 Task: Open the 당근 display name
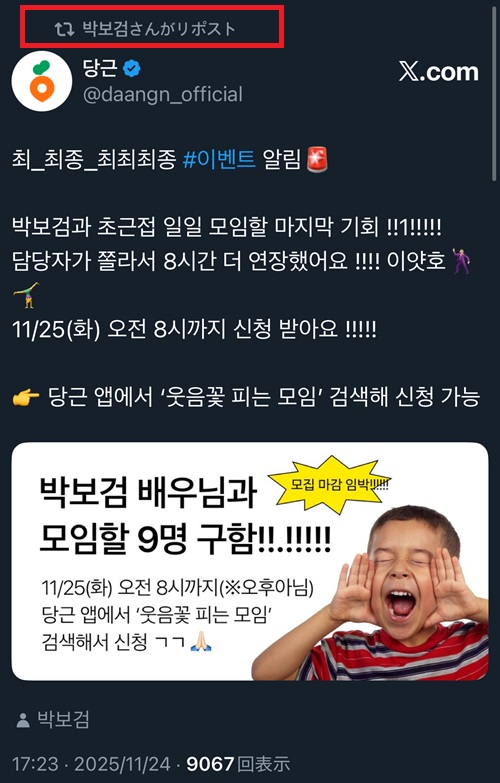(x=100, y=68)
